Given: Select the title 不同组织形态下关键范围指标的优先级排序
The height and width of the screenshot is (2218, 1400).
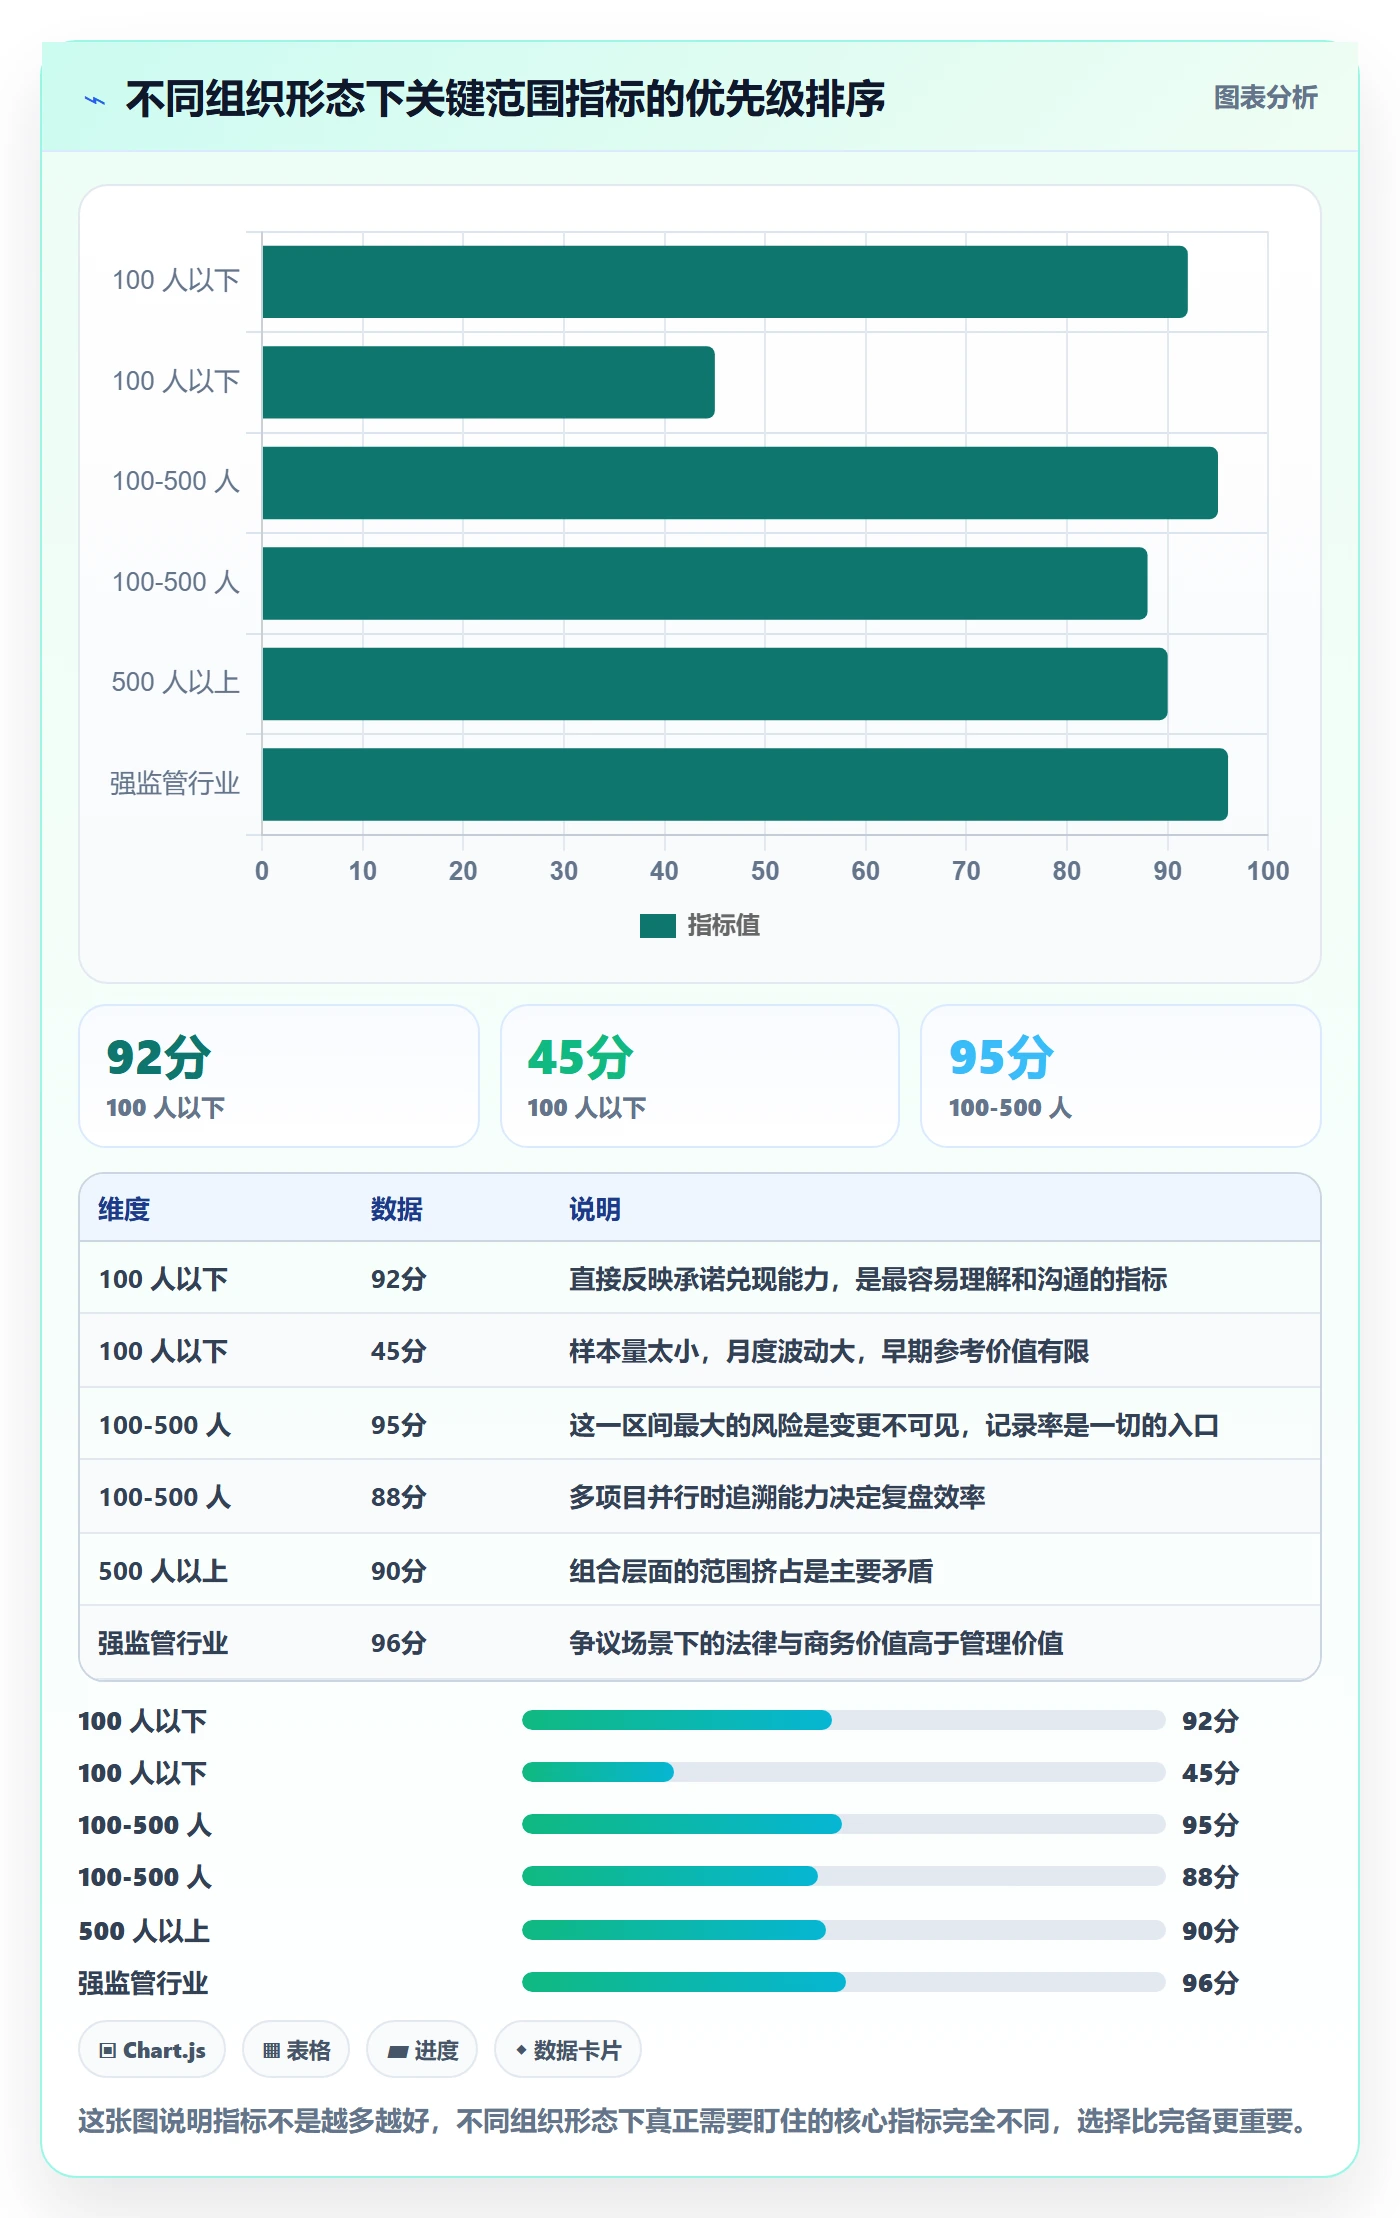Looking at the screenshot, I should pos(505,99).
